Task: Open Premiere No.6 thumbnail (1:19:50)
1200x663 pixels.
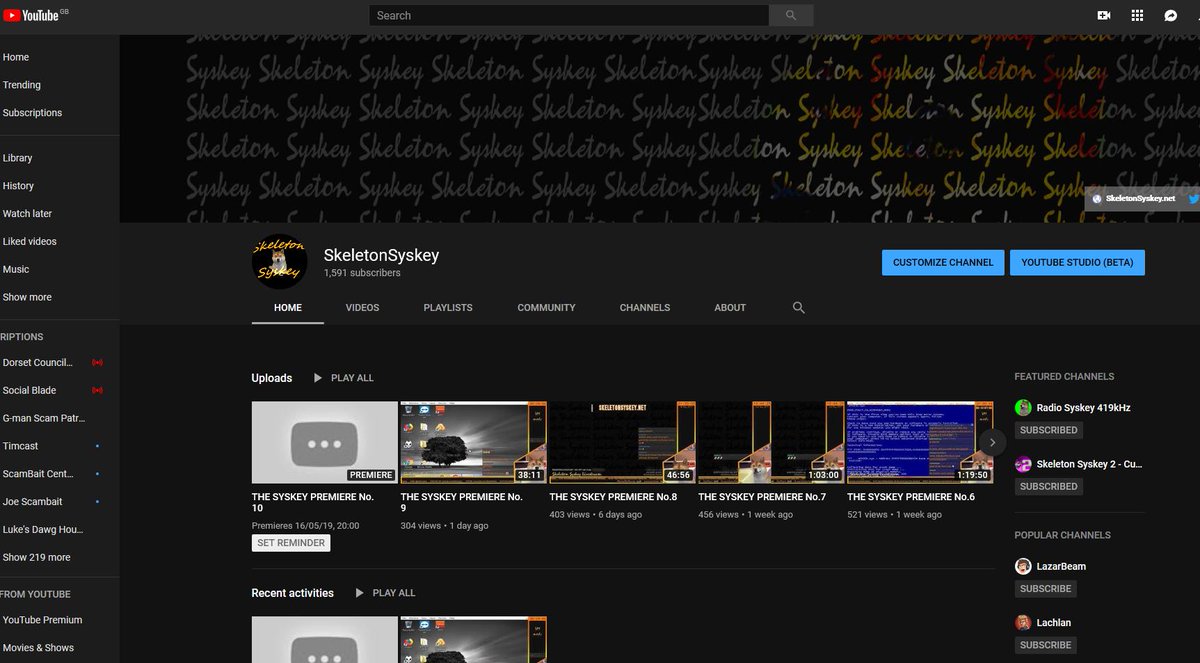Action: point(920,443)
